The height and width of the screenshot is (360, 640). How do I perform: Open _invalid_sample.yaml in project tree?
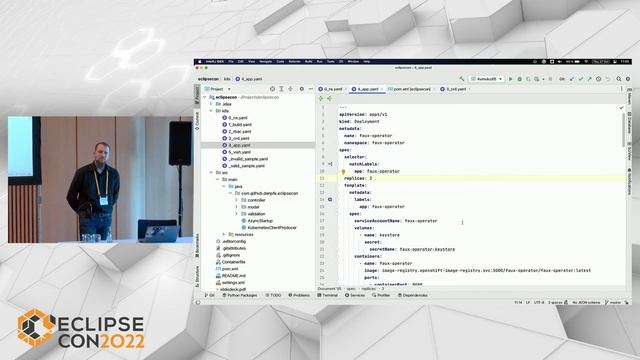(245, 159)
